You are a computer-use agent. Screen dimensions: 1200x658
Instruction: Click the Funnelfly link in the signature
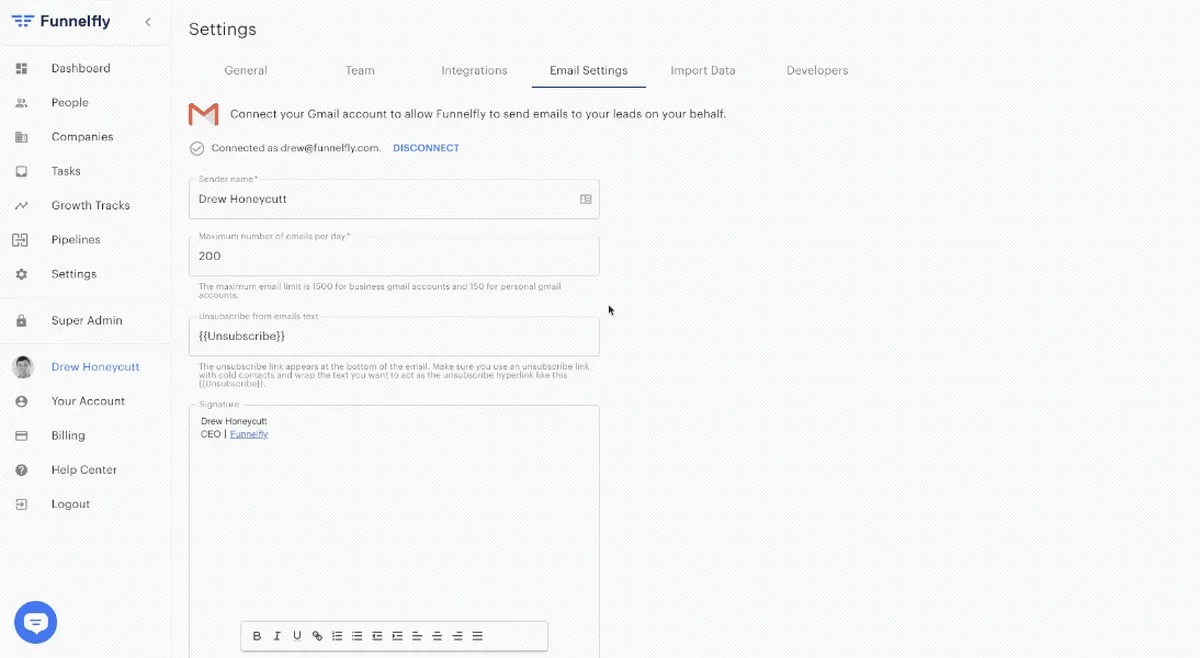pyautogui.click(x=249, y=435)
